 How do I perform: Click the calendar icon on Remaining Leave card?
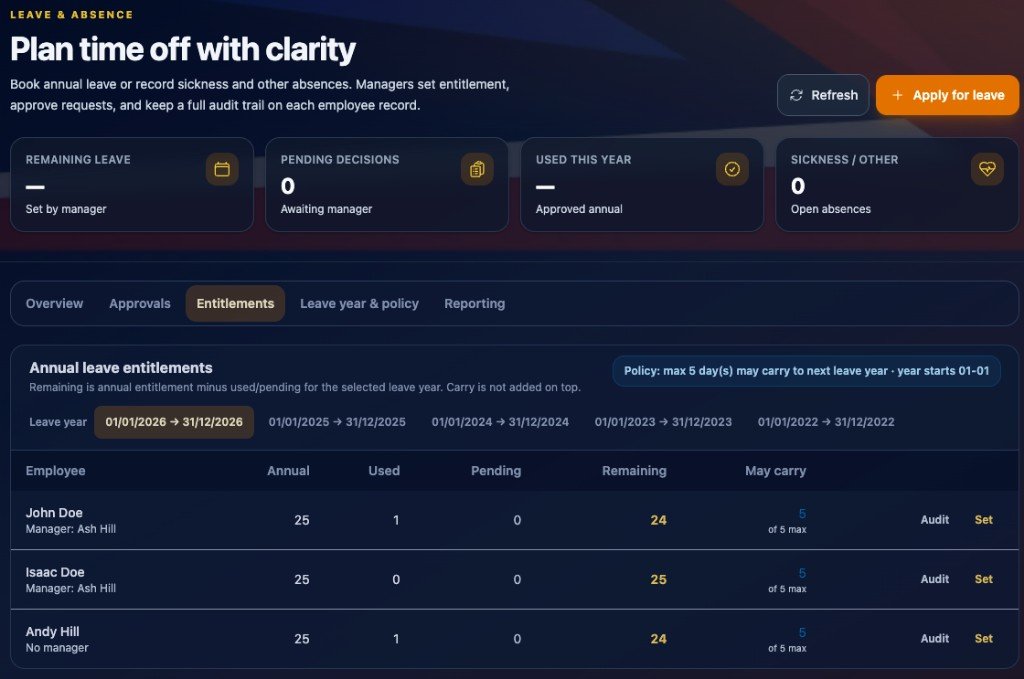[222, 169]
